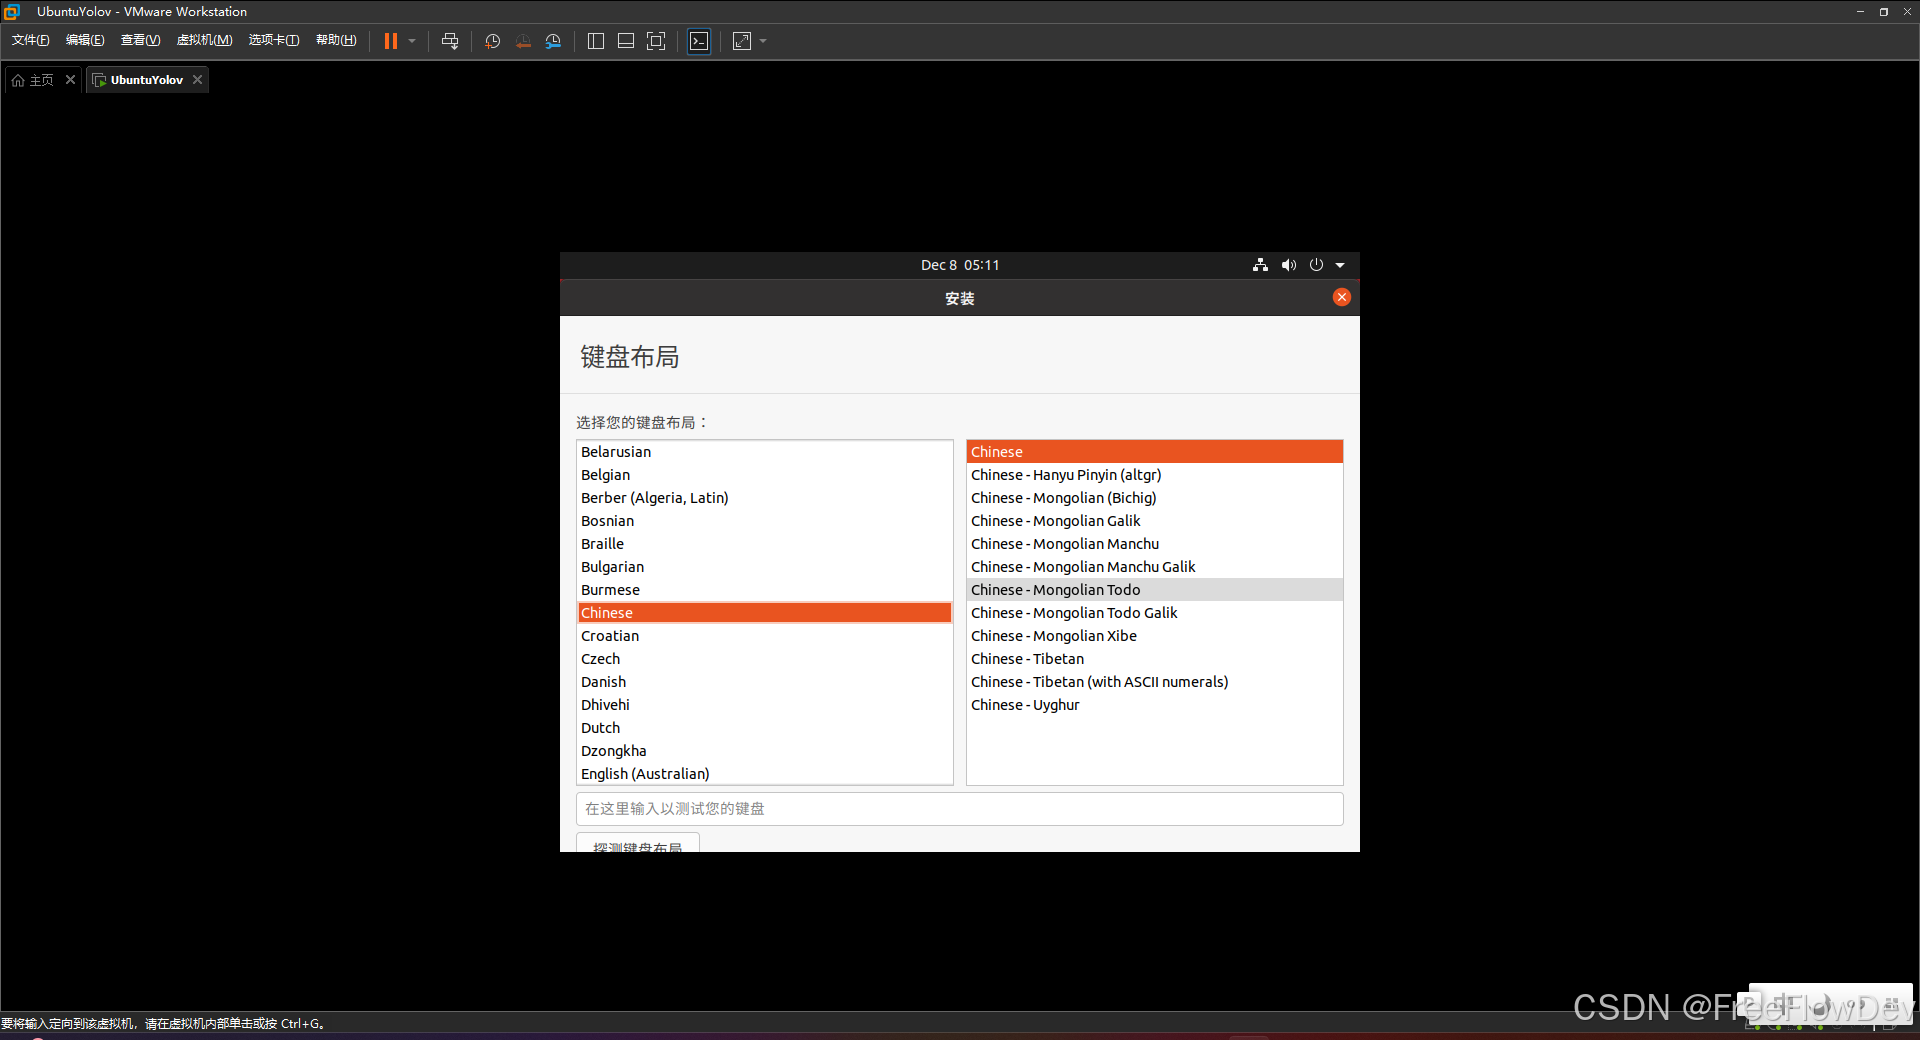
Task: Switch to the 主页 tab
Action: 40,79
